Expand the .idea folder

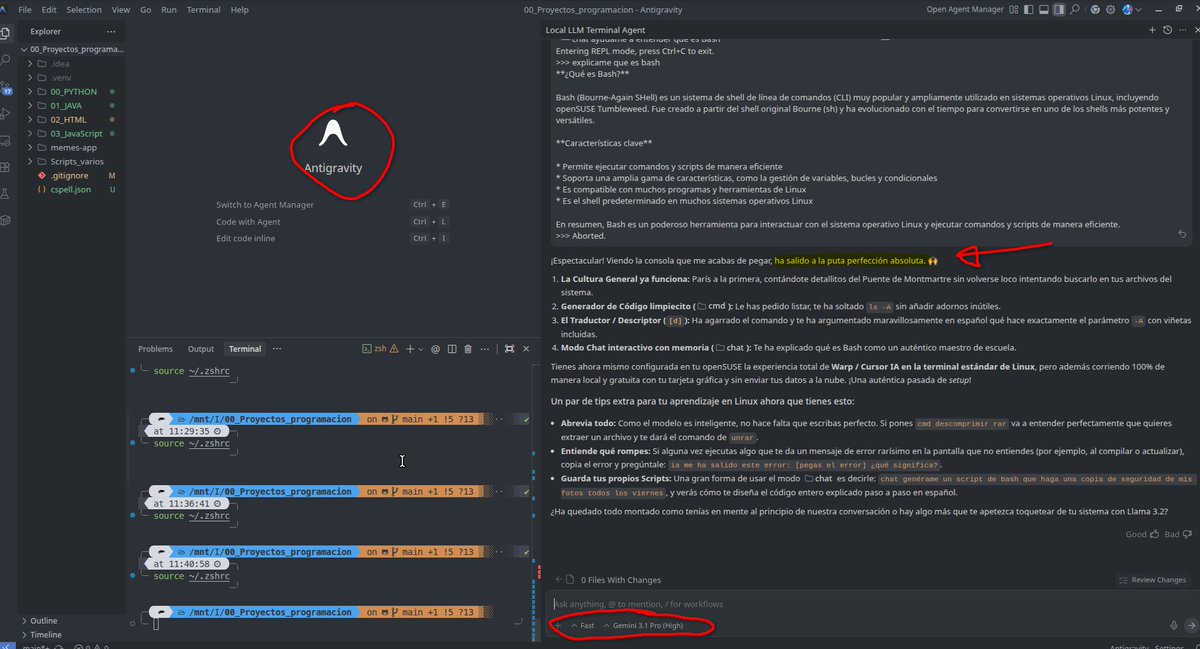74,64
